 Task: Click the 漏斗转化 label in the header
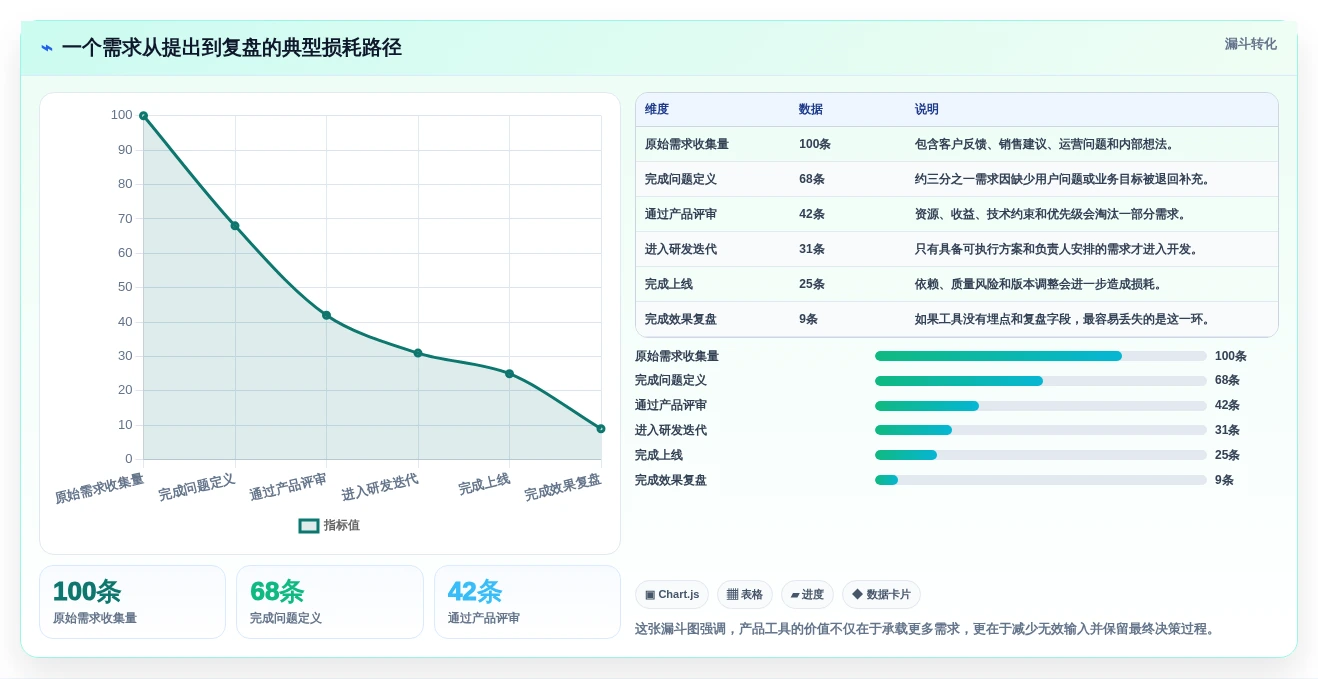1250,44
